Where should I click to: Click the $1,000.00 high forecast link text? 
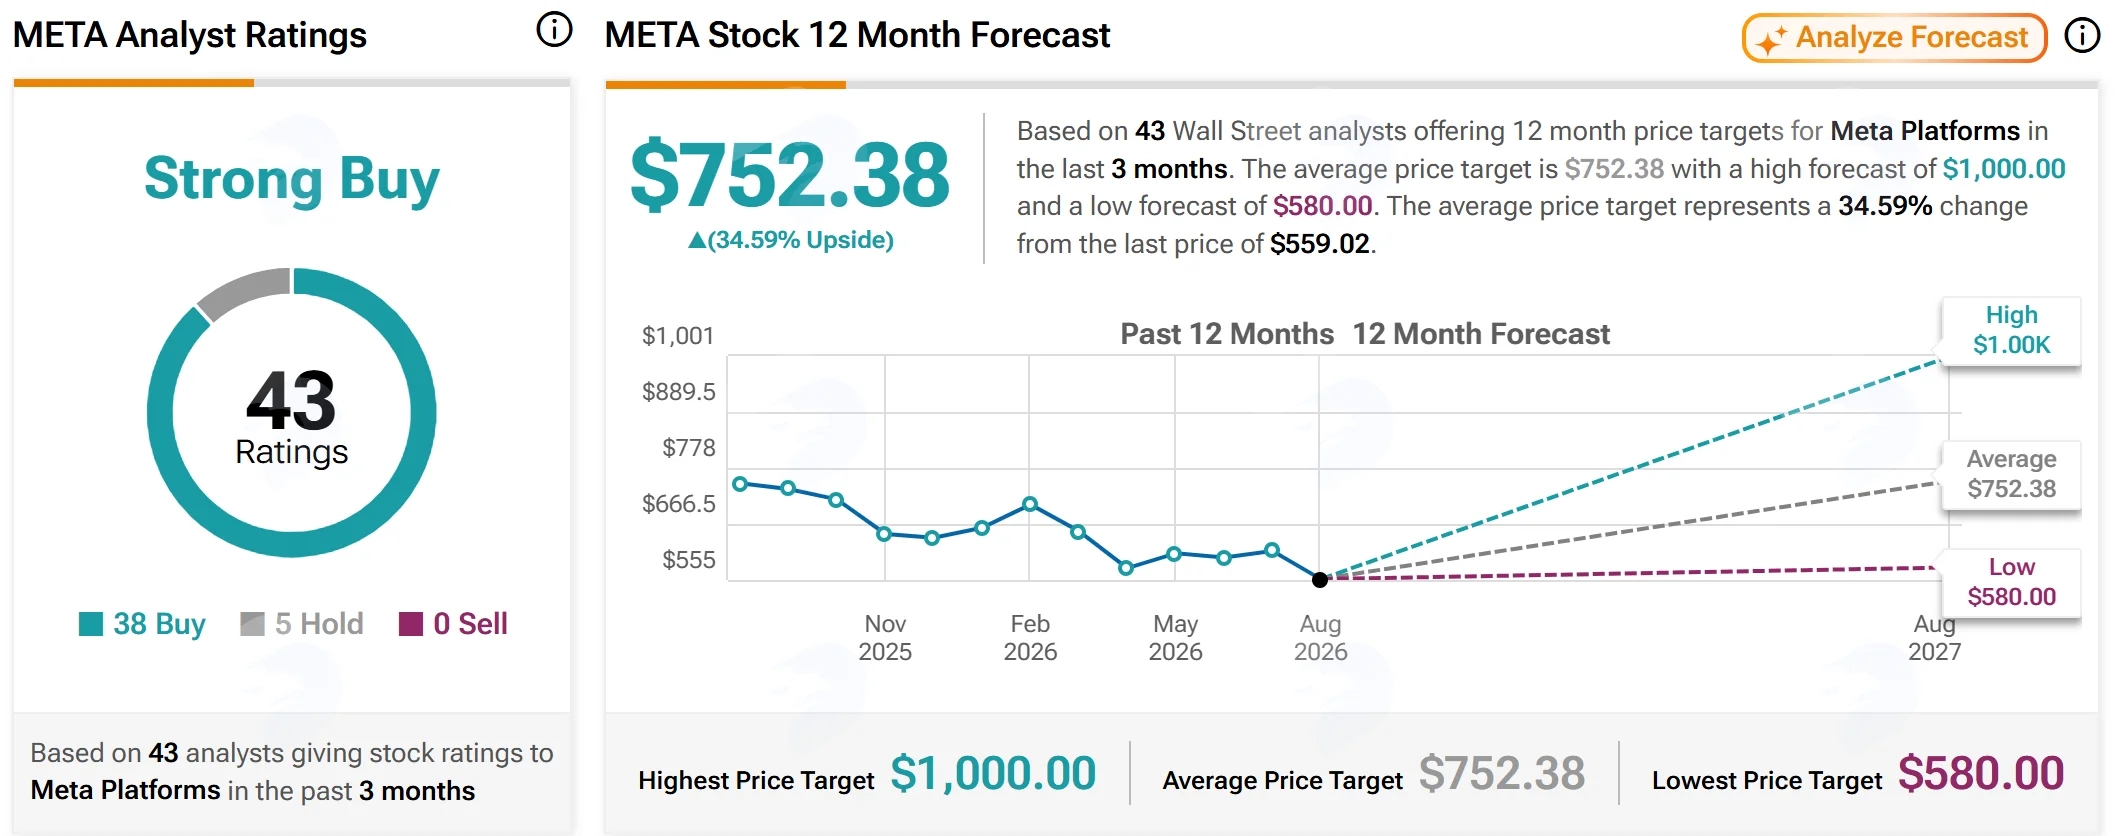(2004, 169)
